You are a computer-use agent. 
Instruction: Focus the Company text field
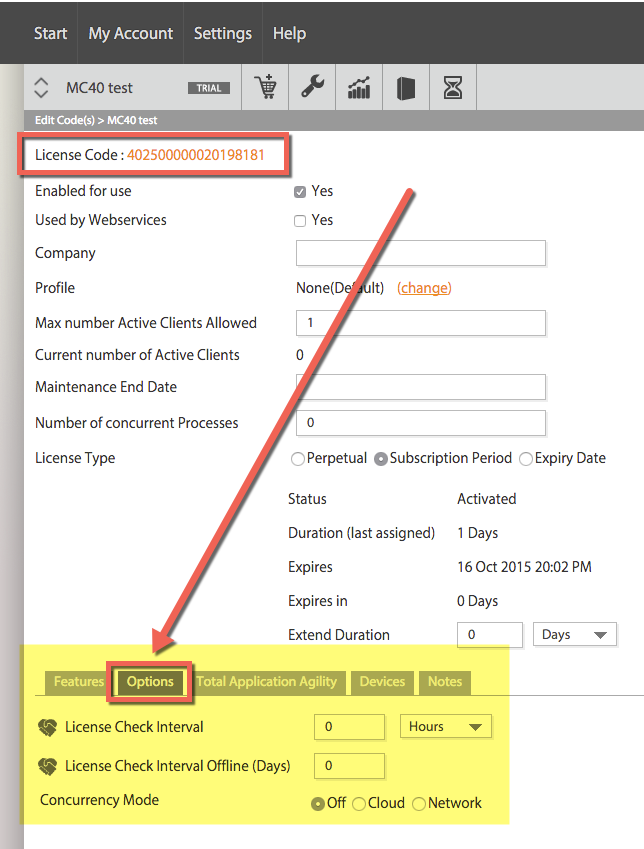[x=421, y=253]
